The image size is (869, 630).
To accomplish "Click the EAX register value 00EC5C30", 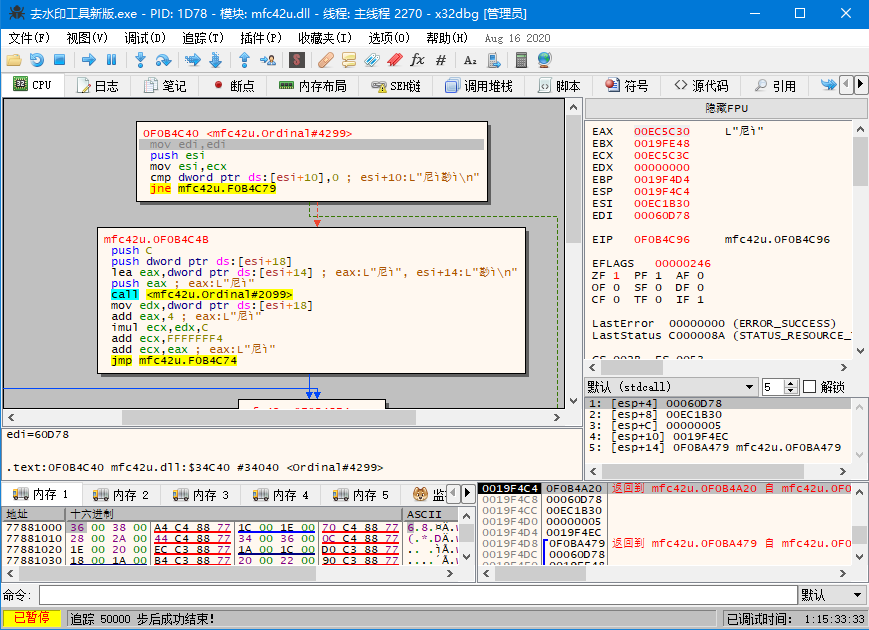I will click(662, 131).
